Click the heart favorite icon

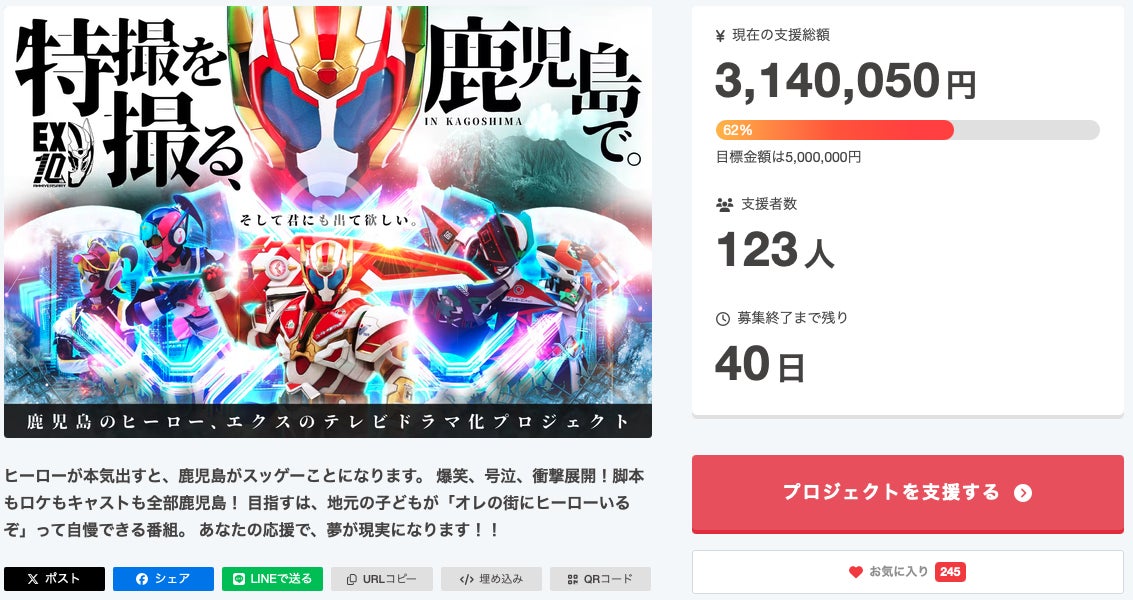[856, 572]
